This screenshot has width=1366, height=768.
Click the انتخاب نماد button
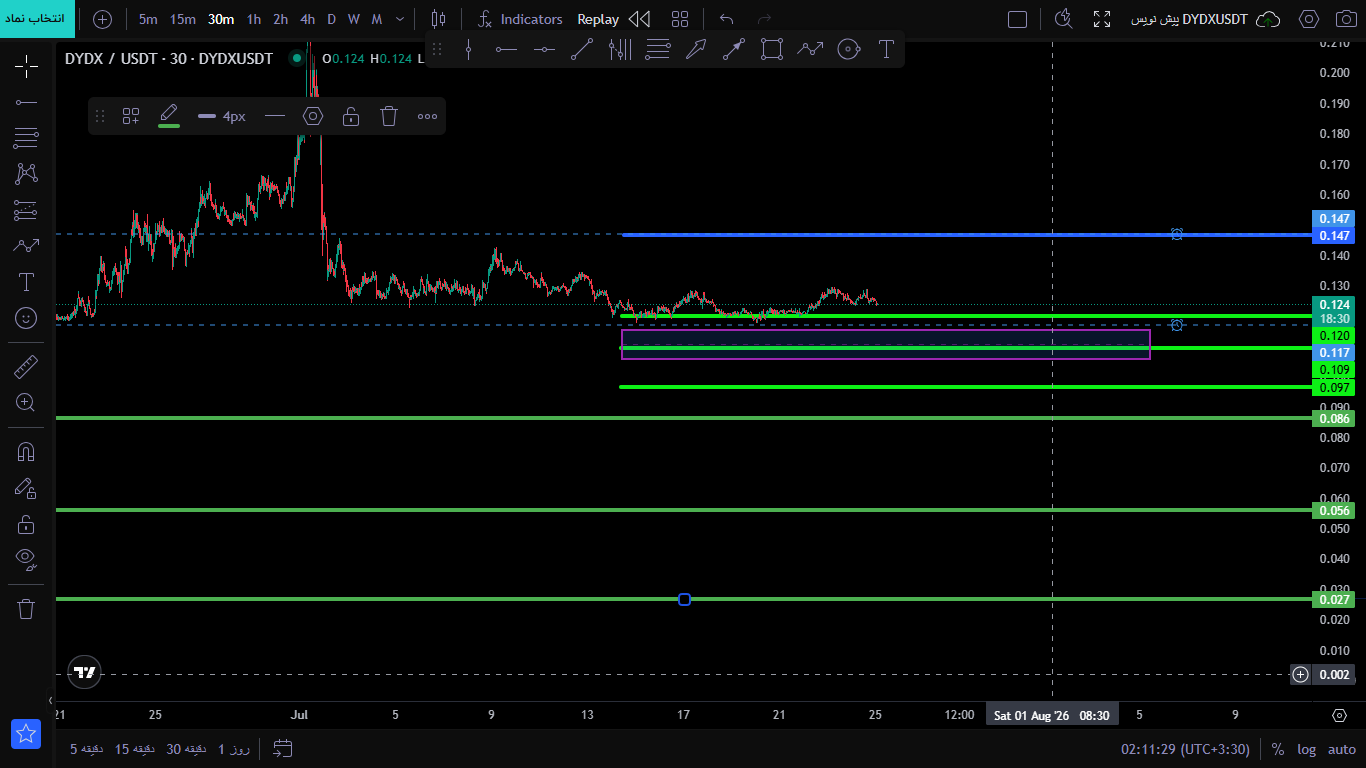38,19
